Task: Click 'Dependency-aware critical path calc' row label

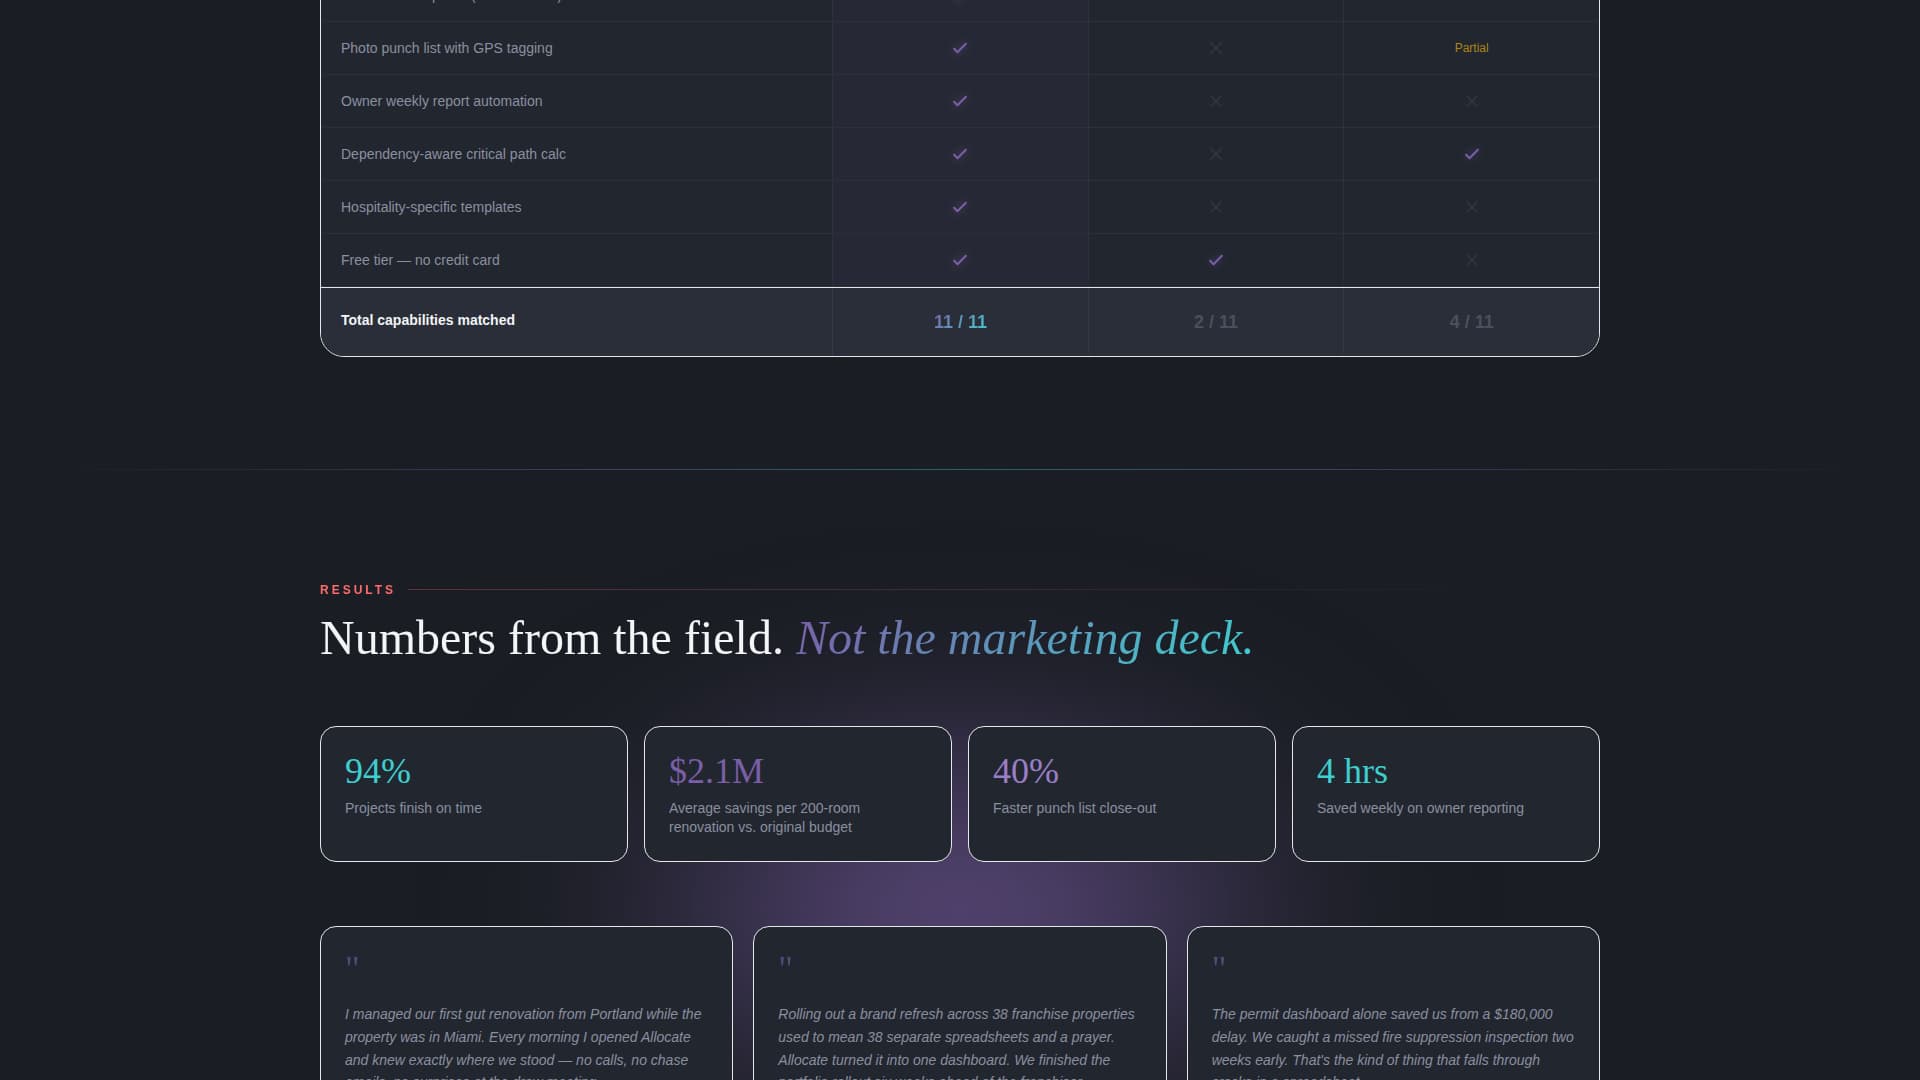Action: click(x=453, y=154)
